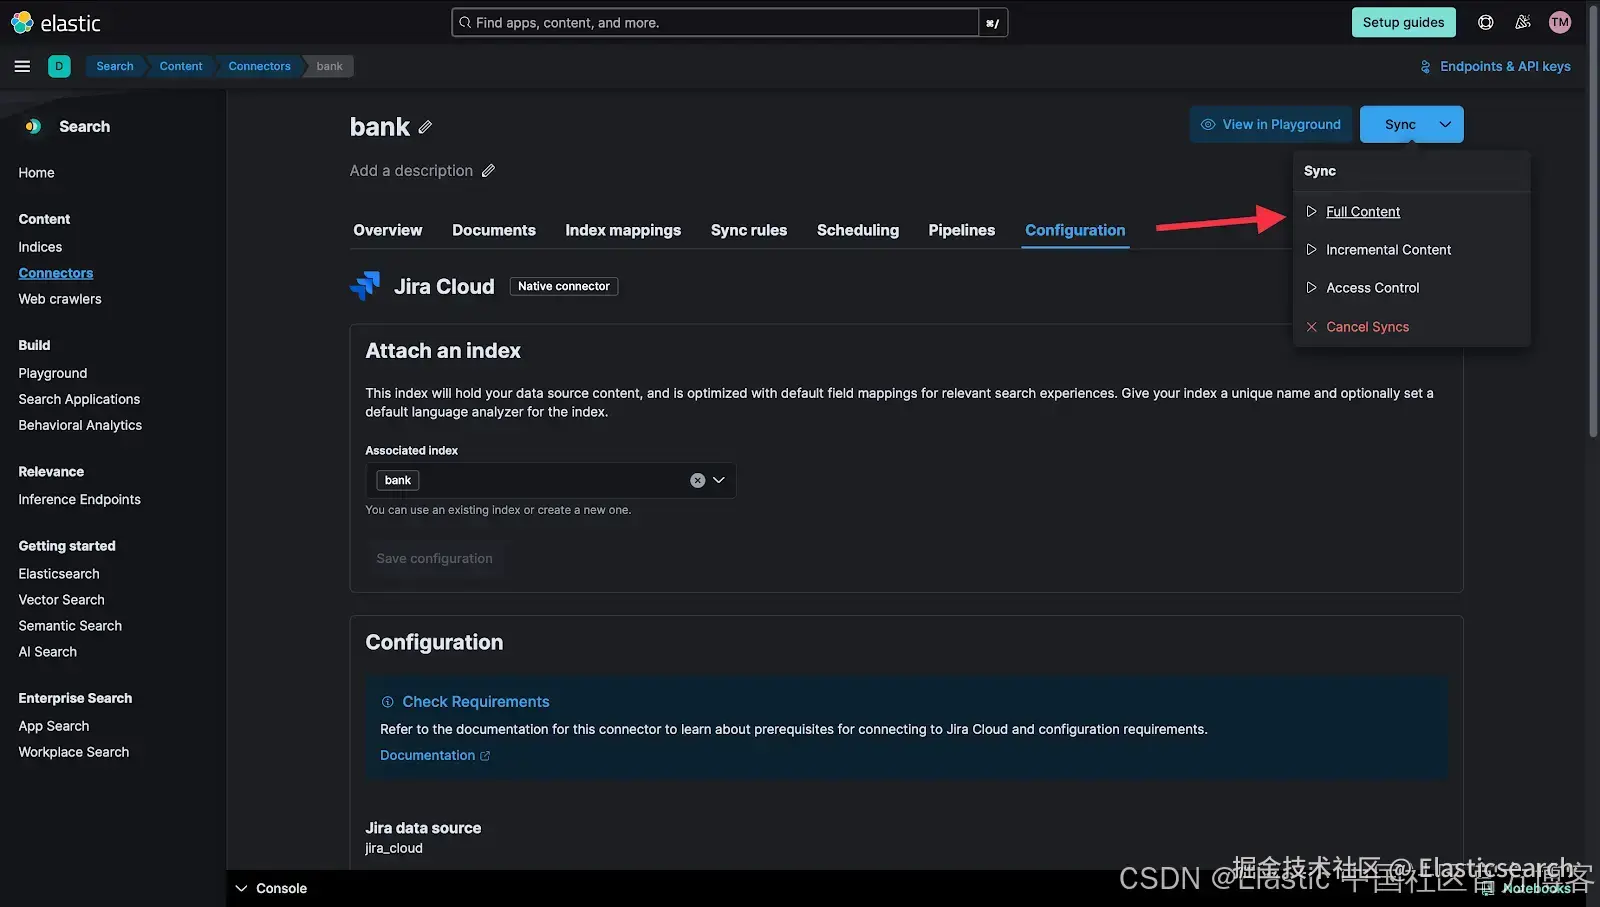Edit the bank connector name pencil
The width and height of the screenshot is (1600, 907).
coord(425,127)
